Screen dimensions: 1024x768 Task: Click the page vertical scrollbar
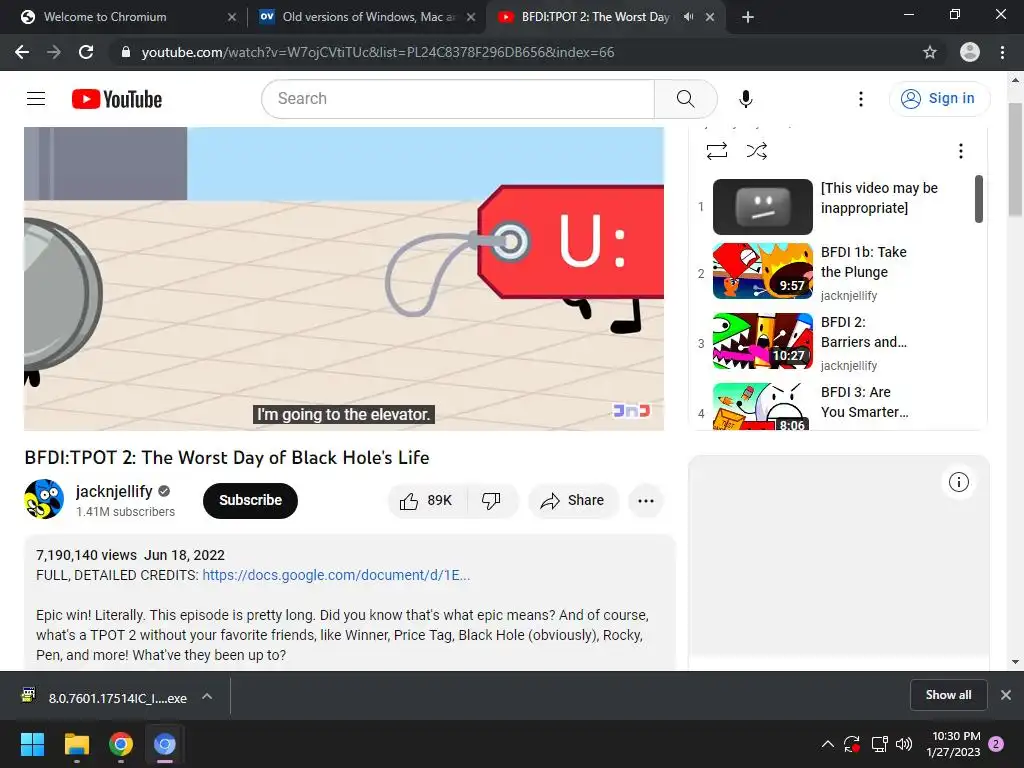click(1015, 159)
